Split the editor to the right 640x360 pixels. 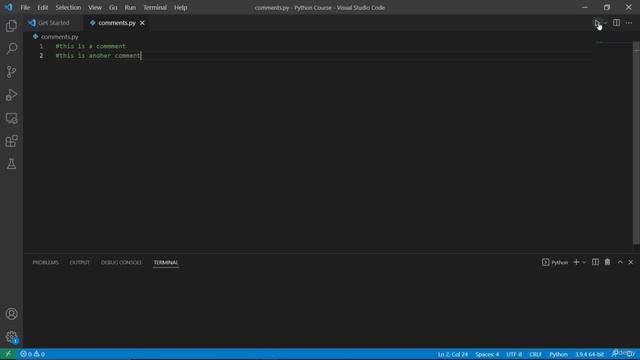click(x=616, y=23)
